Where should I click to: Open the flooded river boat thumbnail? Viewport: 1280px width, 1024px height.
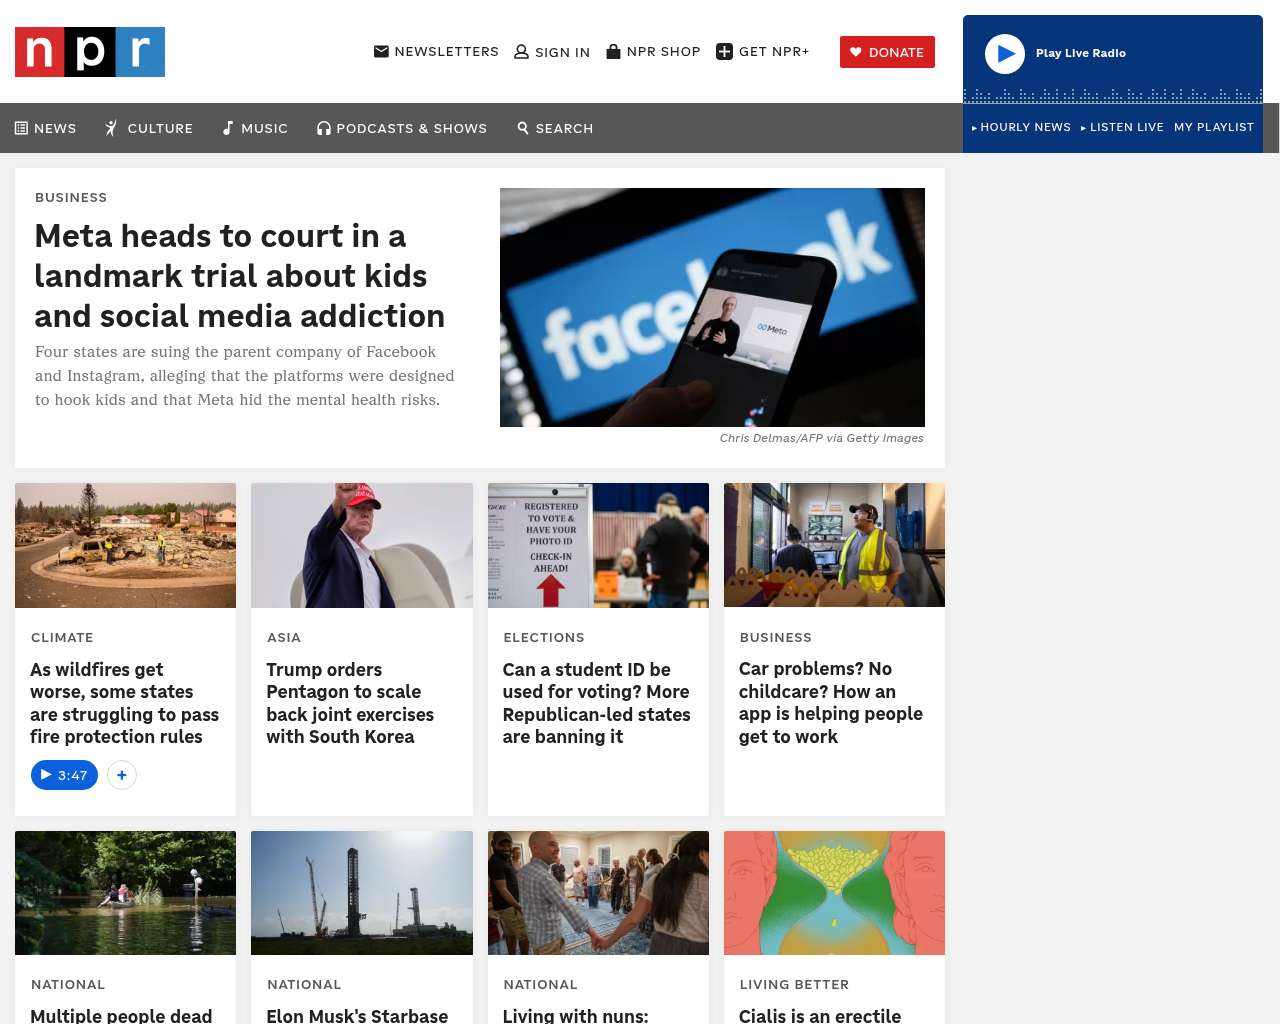click(126, 893)
